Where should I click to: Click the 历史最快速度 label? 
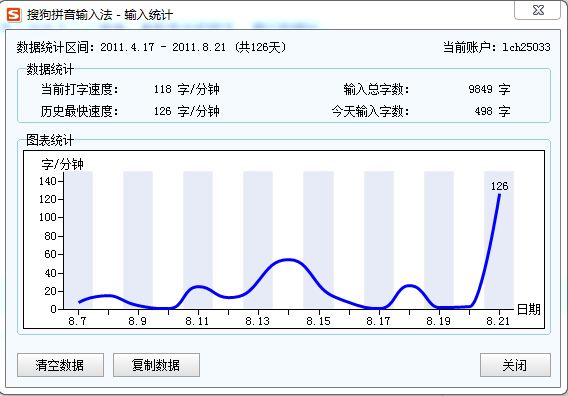tap(80, 111)
